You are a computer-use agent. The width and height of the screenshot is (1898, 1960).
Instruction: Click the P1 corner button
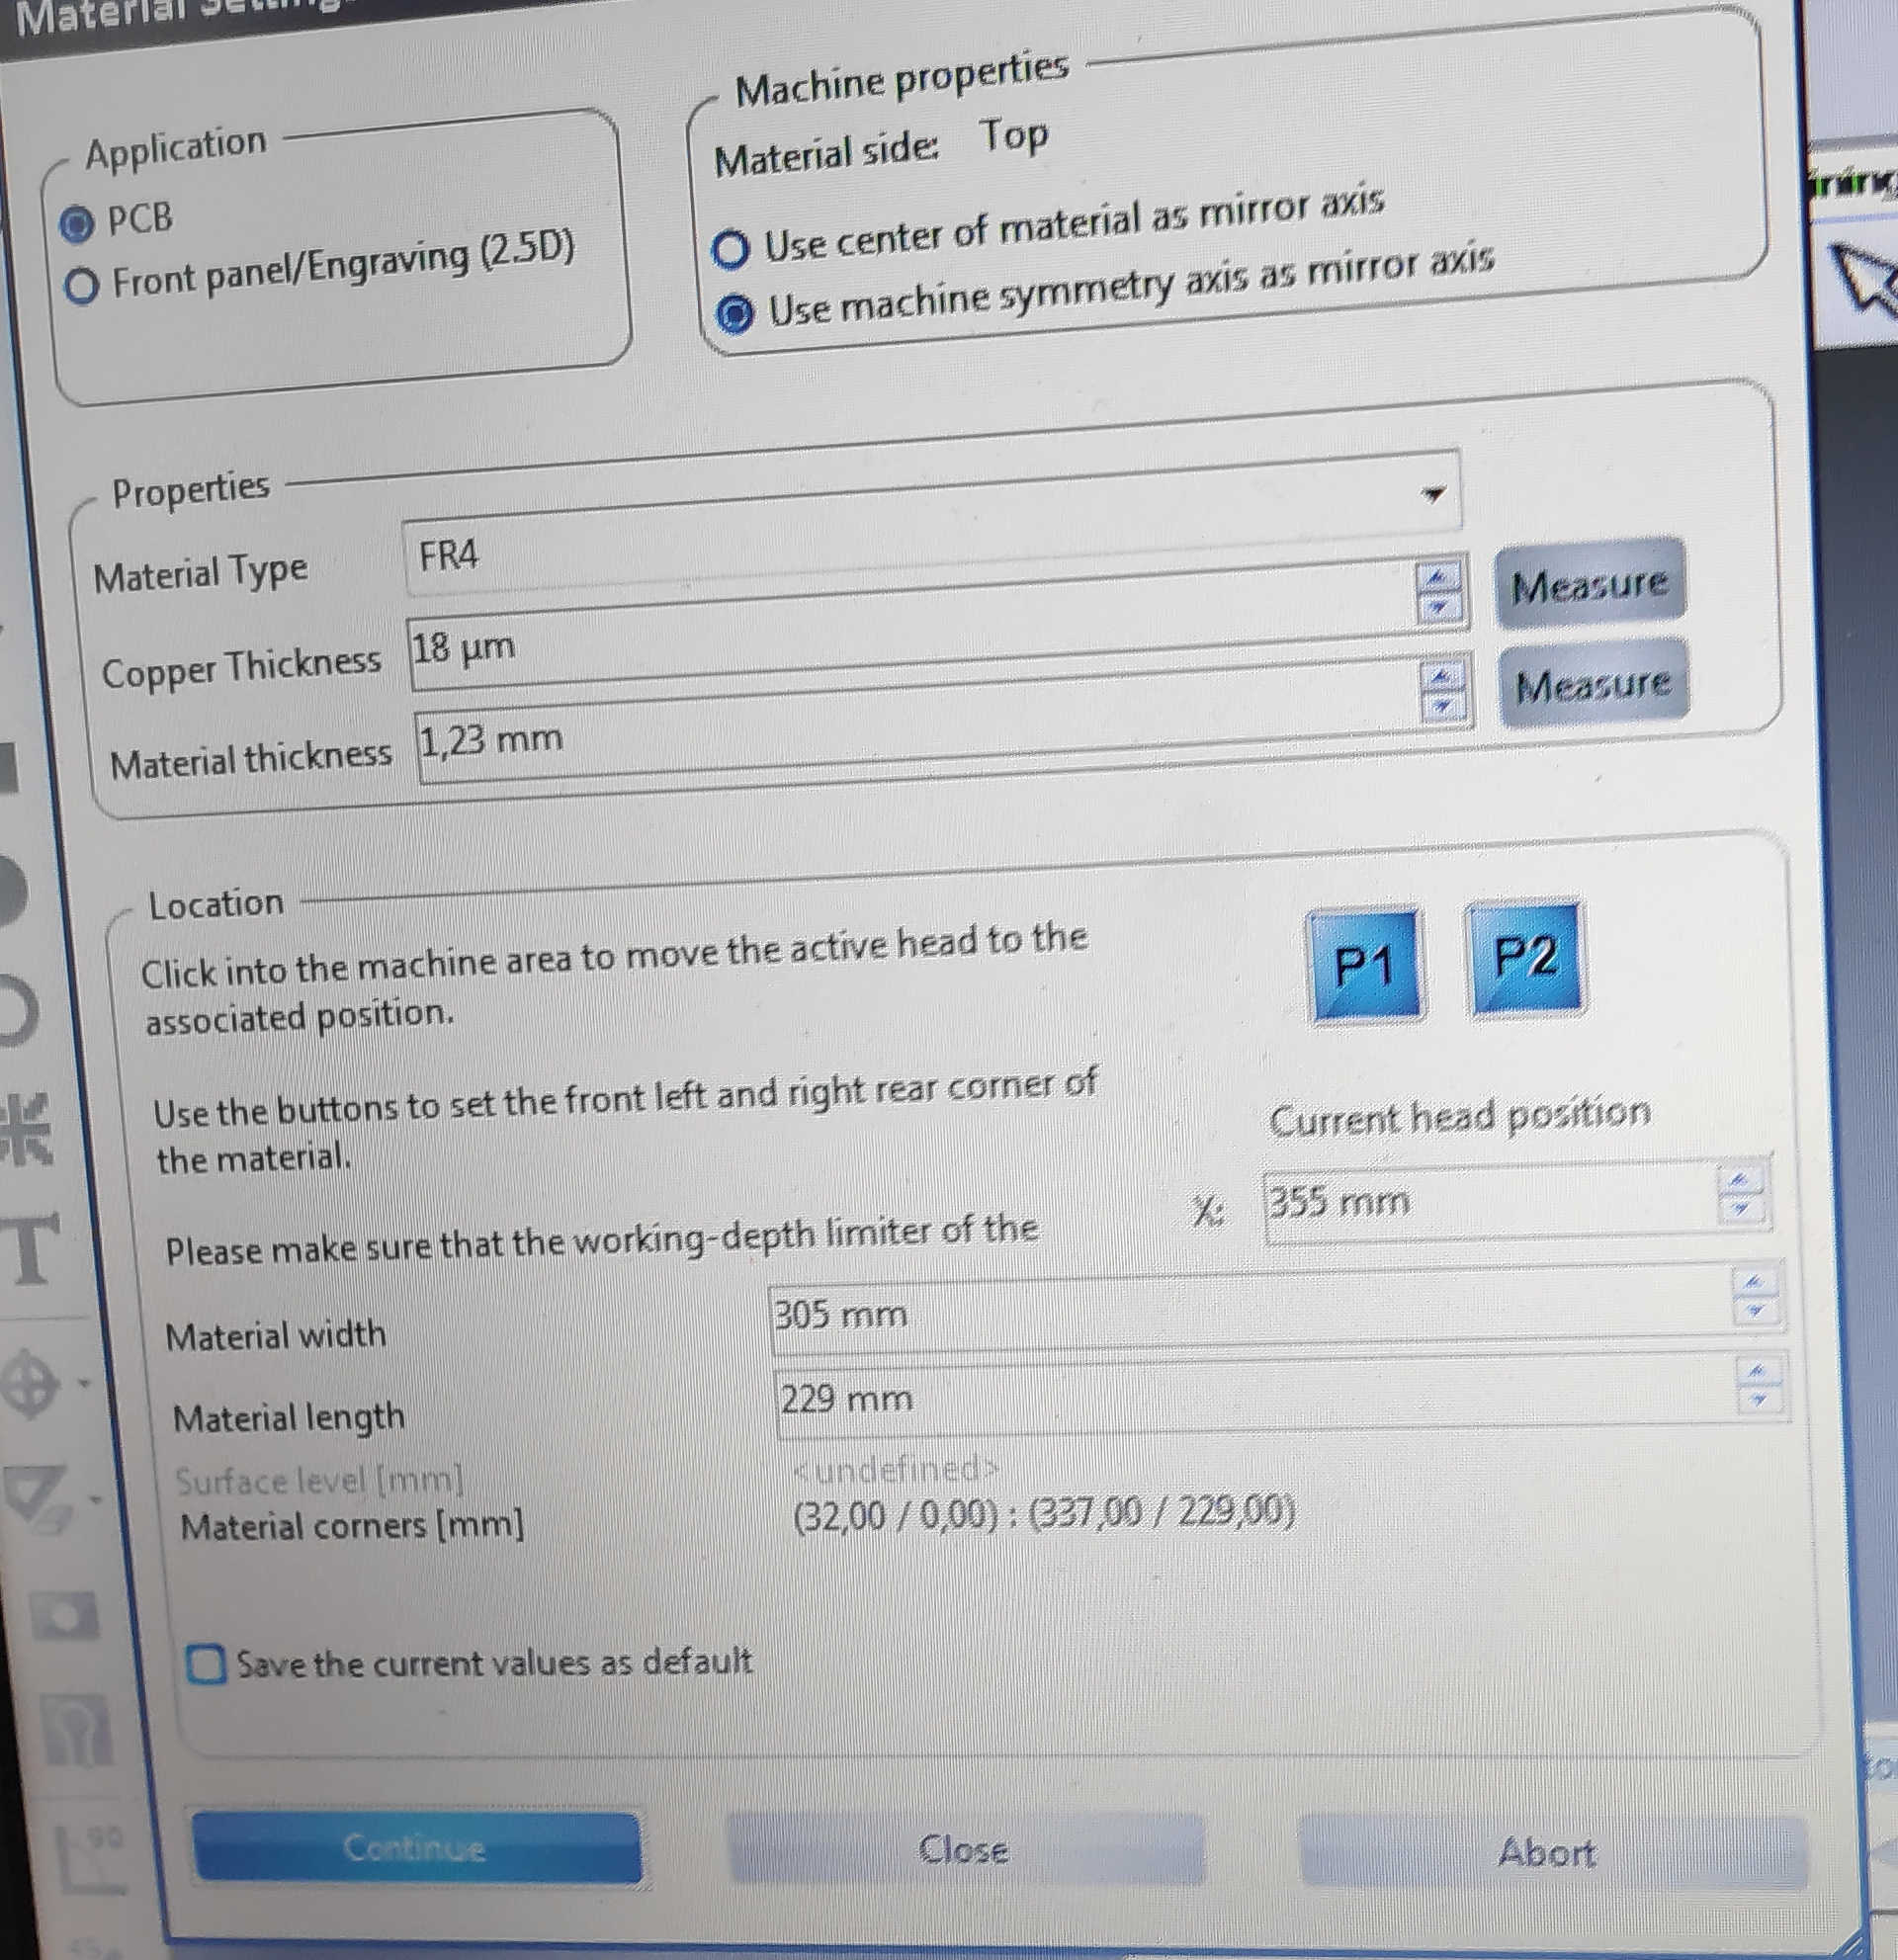(1365, 966)
